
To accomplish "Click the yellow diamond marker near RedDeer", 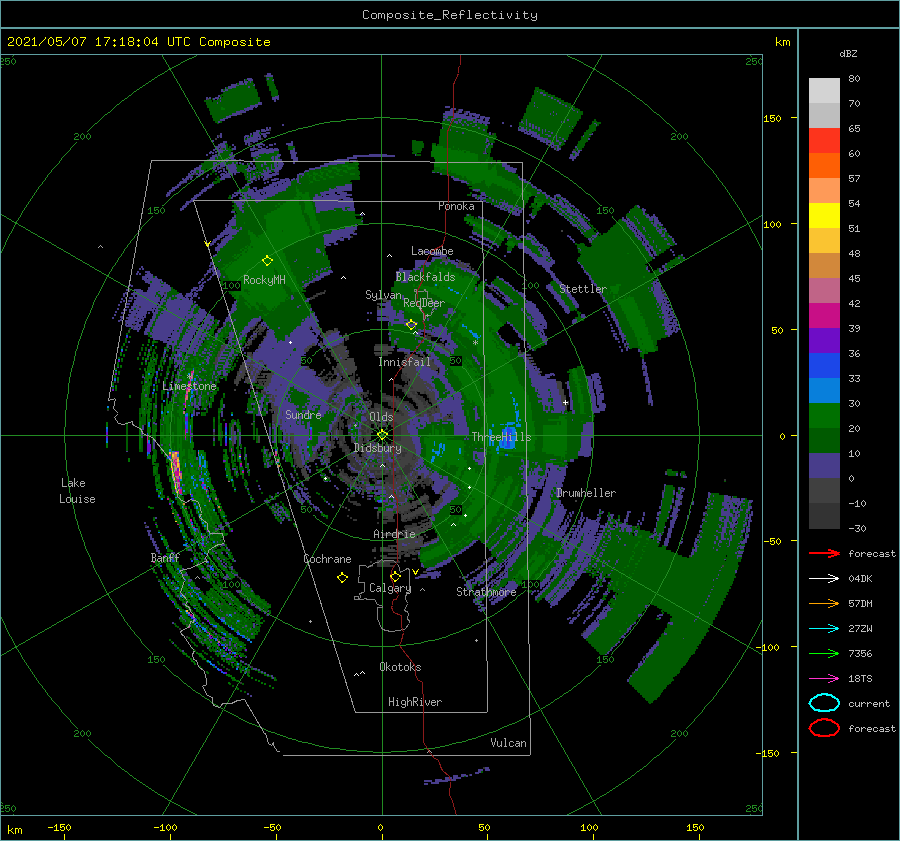I will coord(411,325).
